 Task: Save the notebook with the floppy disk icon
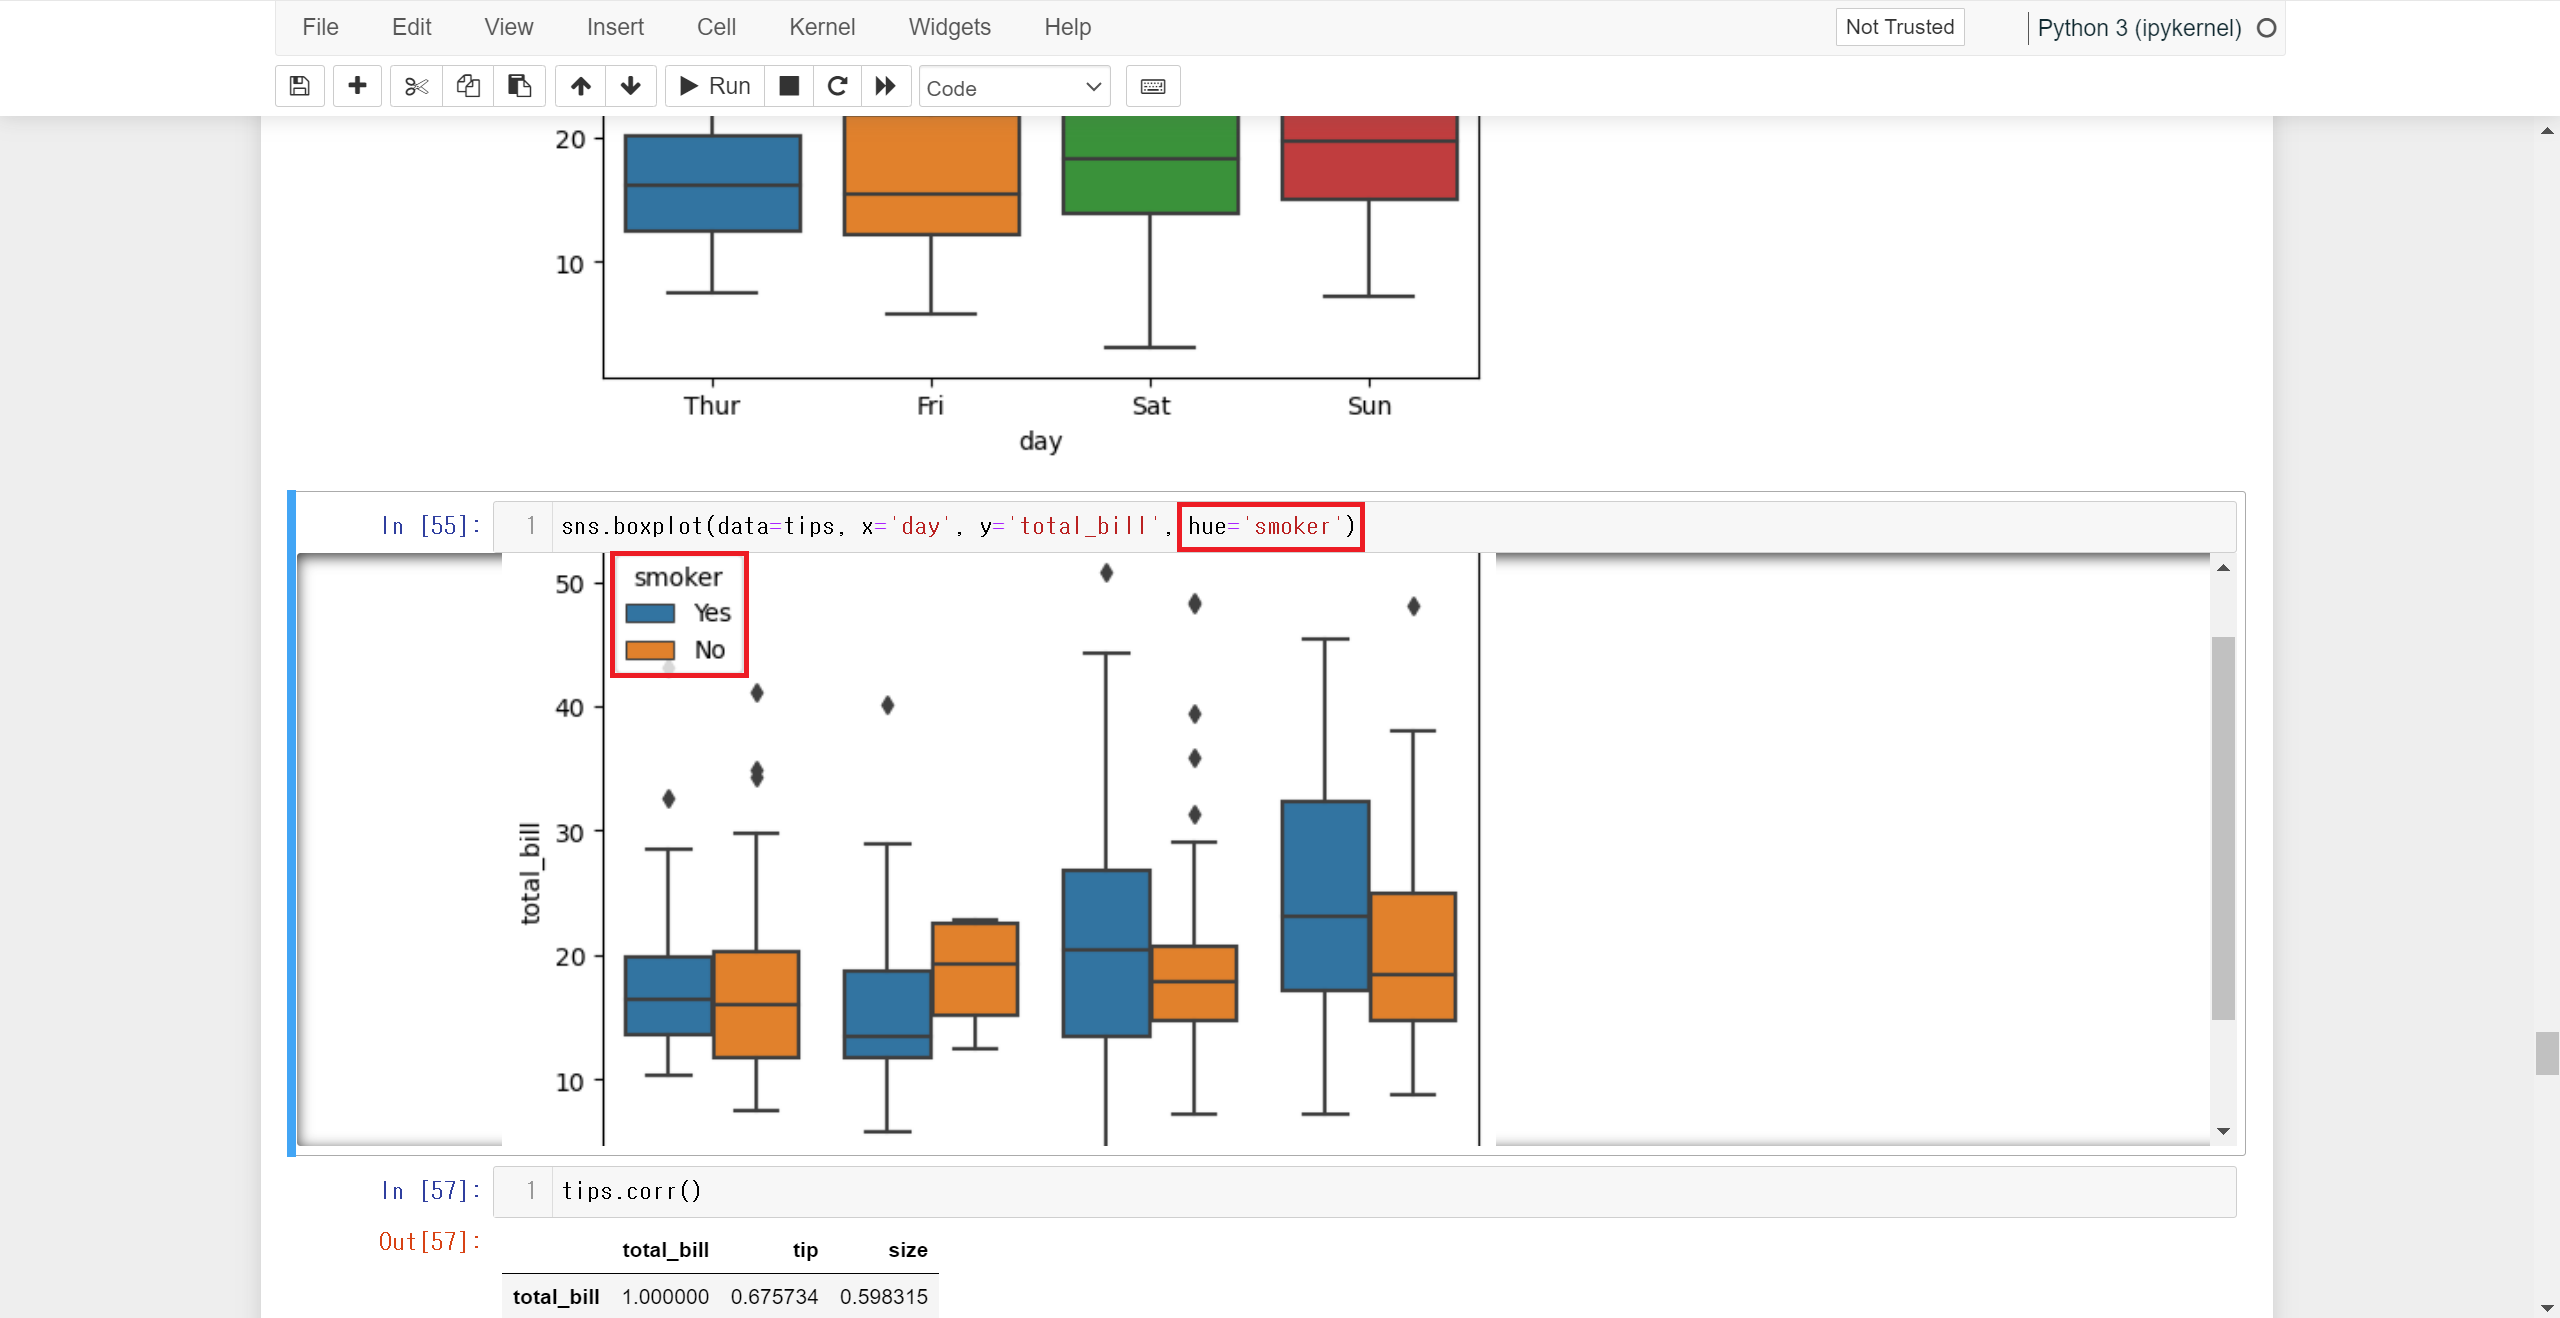click(299, 86)
